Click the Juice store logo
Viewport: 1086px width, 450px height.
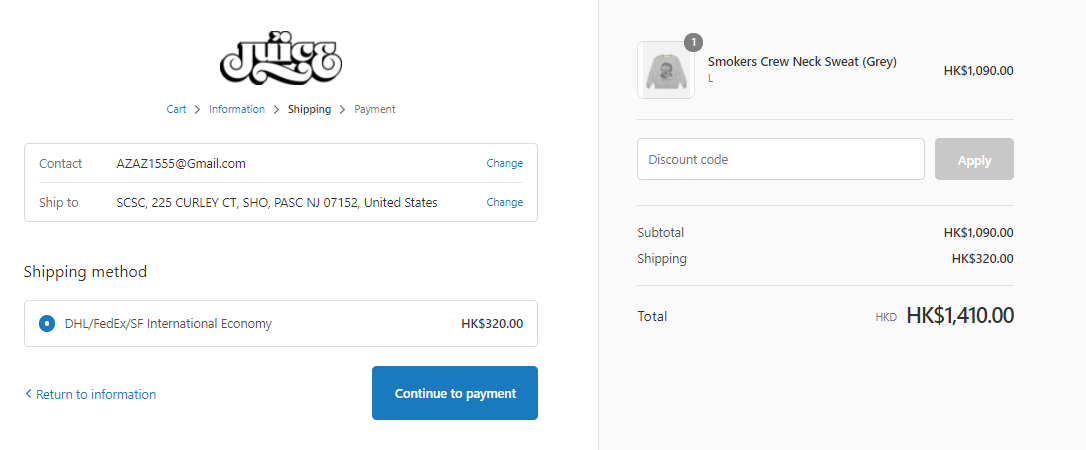point(281,58)
